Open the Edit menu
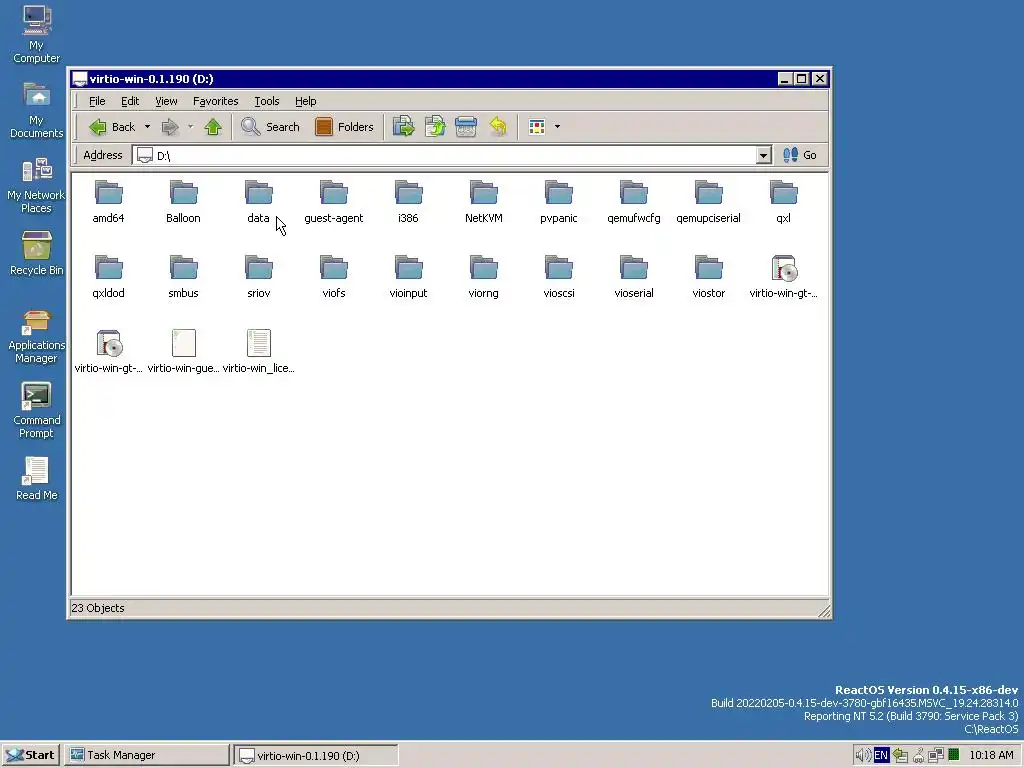 pos(130,101)
